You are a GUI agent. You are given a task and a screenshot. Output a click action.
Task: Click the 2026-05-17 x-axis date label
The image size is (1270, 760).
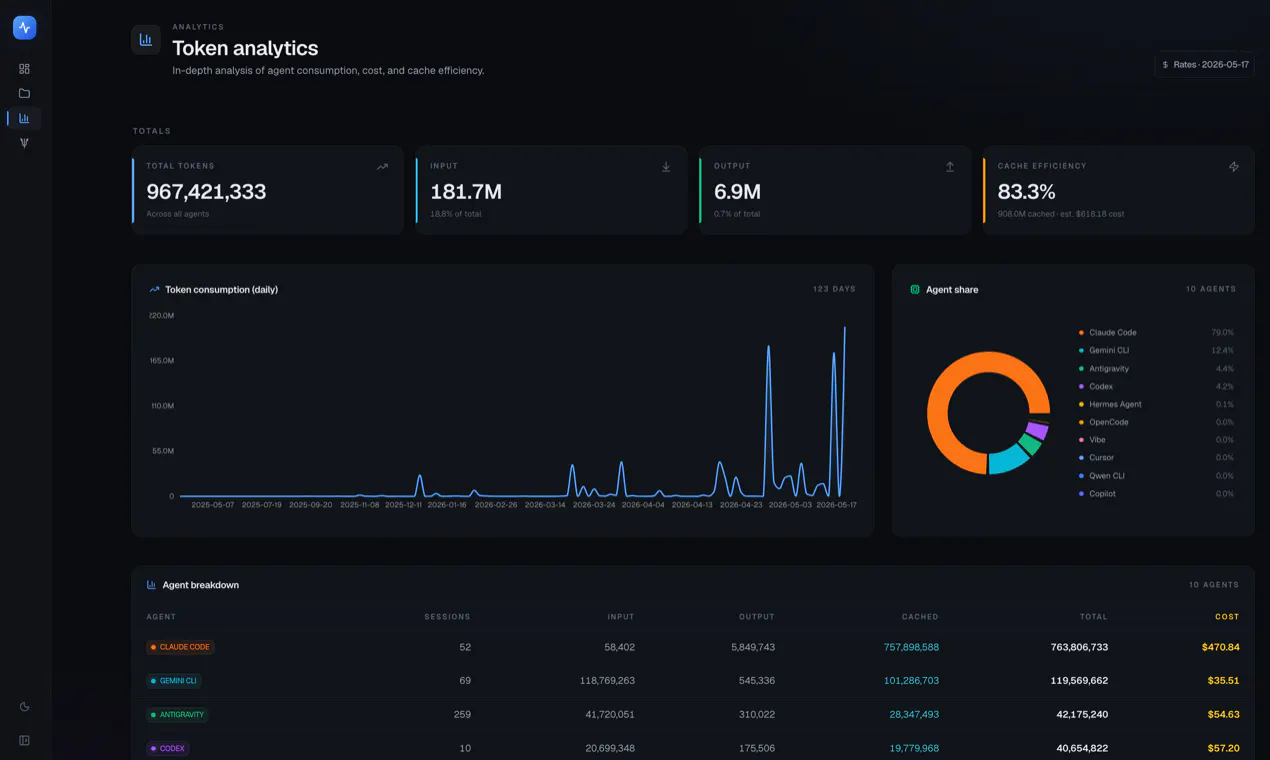(836, 505)
